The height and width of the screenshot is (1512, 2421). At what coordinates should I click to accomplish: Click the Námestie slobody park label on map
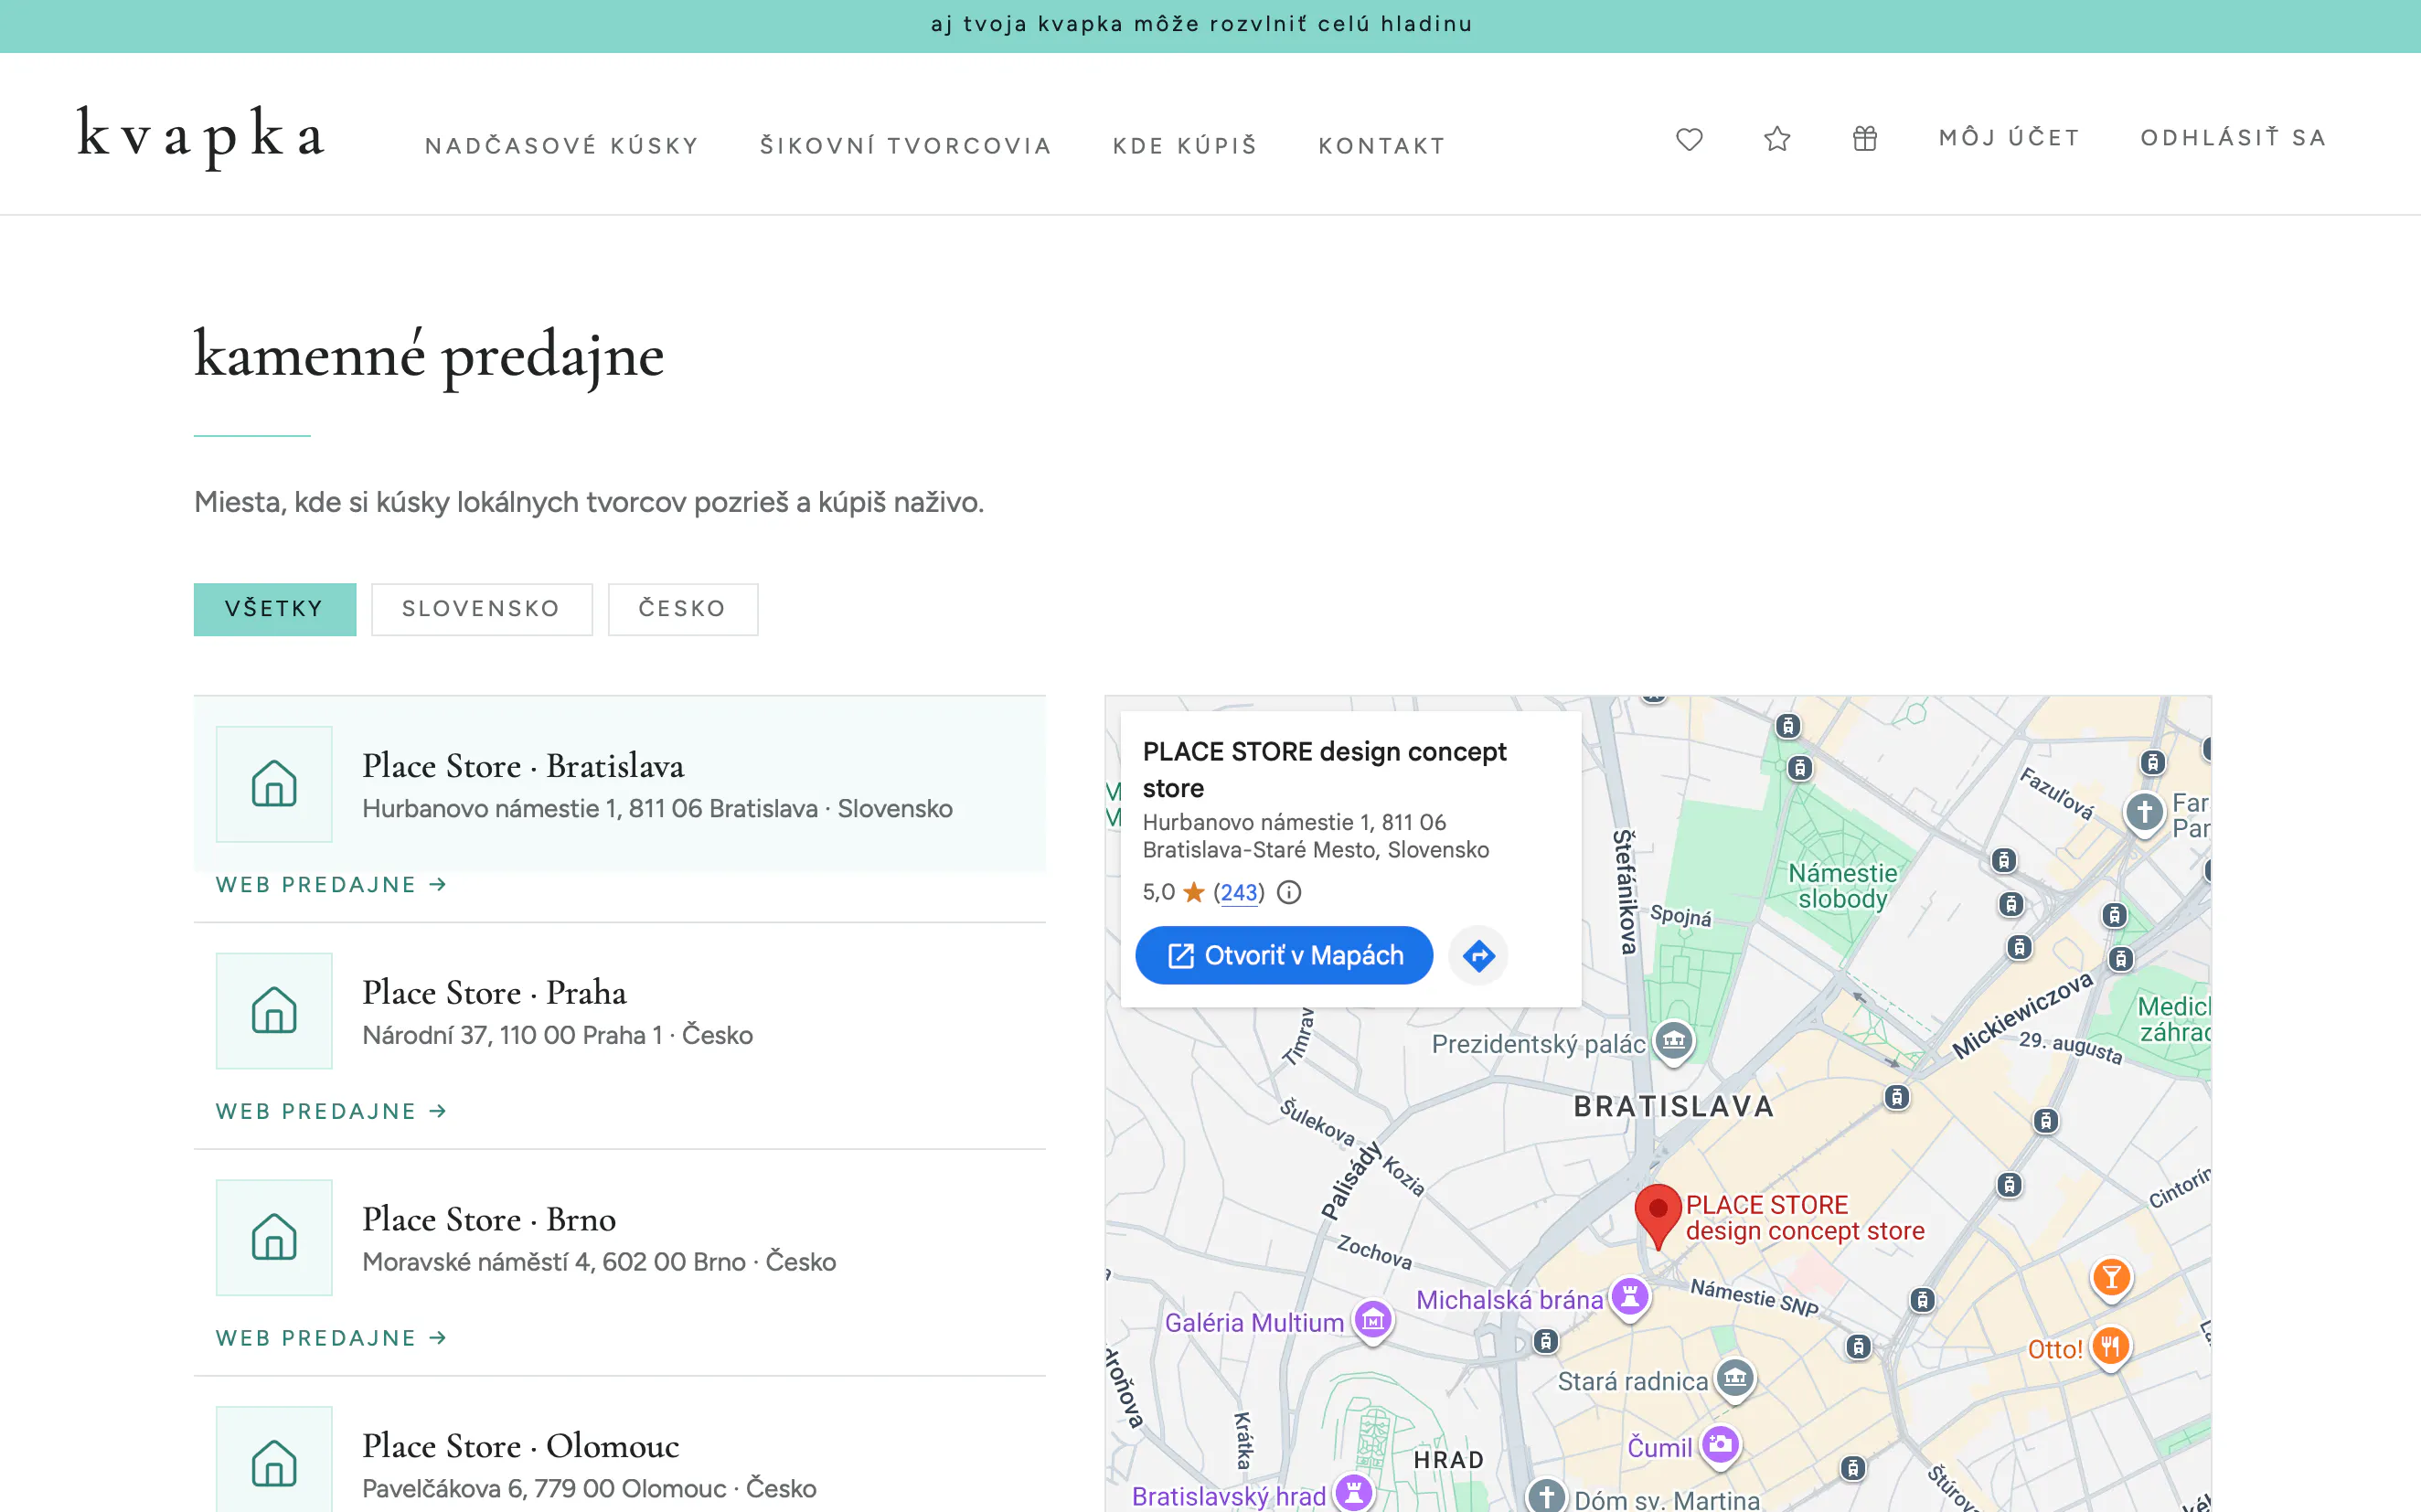[1842, 886]
